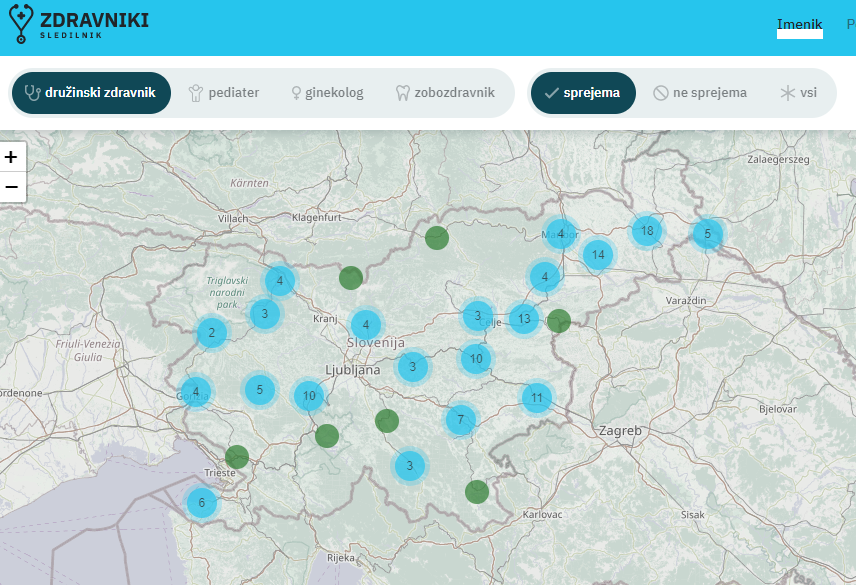Expand the cluster of 18 doctors
This screenshot has width=856, height=585.
coord(647,231)
